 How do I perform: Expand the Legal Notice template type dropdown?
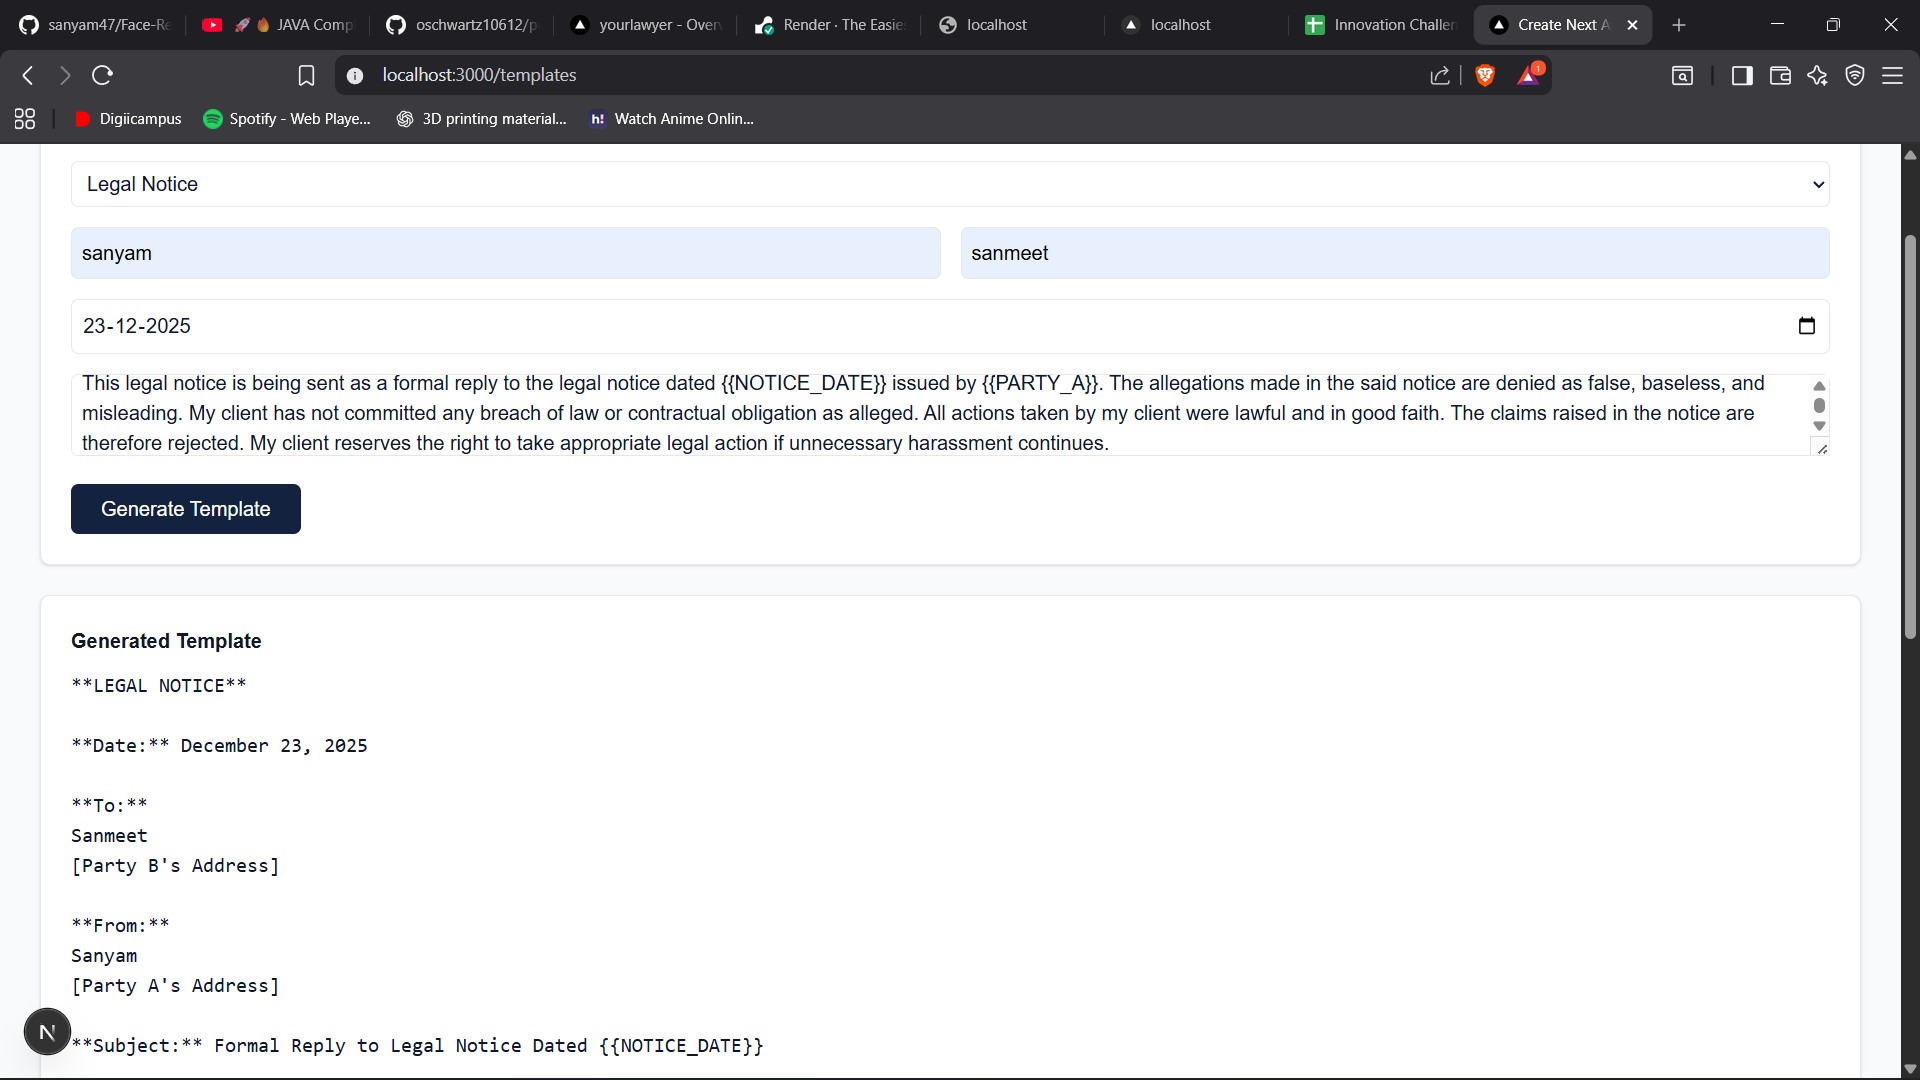point(950,184)
